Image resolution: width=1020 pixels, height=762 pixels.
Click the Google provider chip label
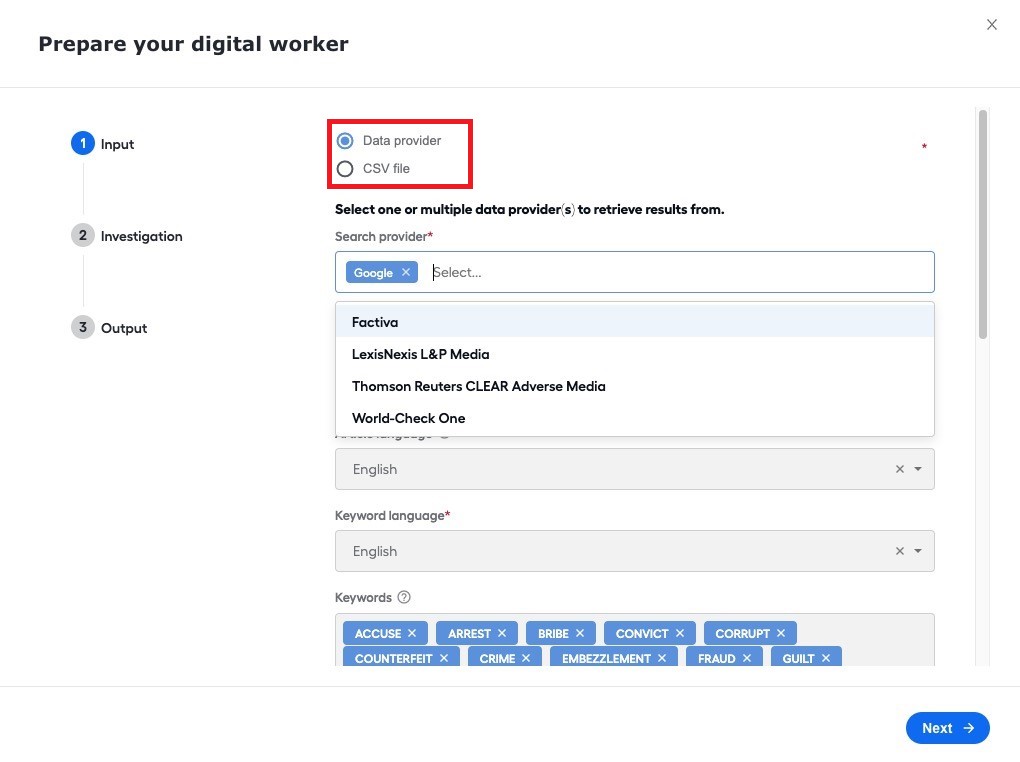tap(373, 273)
